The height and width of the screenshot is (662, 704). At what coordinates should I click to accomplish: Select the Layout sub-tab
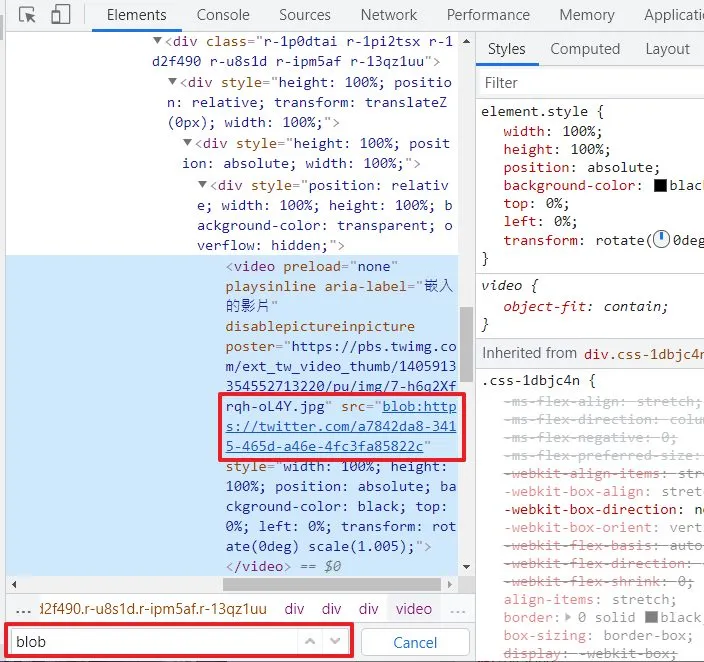coord(667,49)
